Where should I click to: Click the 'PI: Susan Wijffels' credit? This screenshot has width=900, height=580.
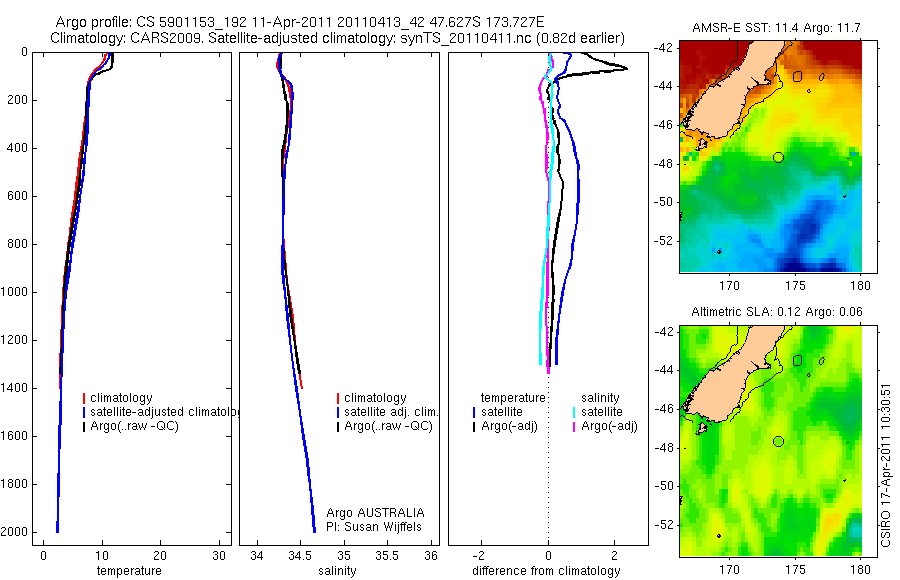[374, 527]
